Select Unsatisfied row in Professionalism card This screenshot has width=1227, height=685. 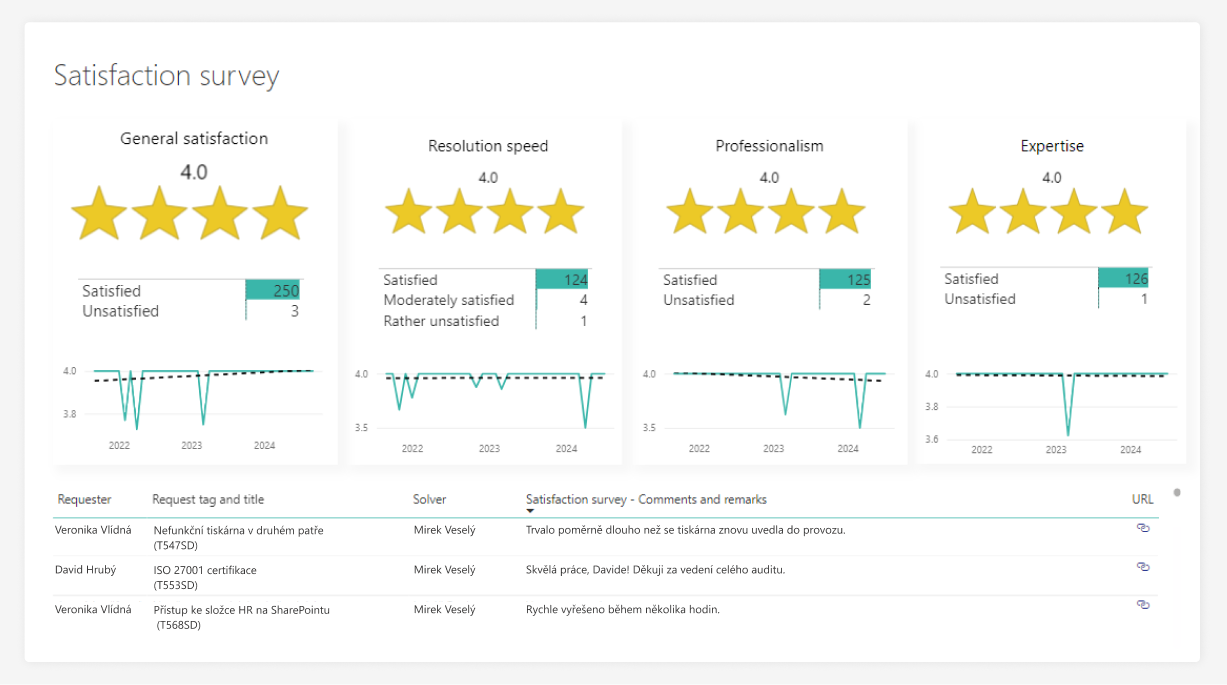click(x=699, y=300)
